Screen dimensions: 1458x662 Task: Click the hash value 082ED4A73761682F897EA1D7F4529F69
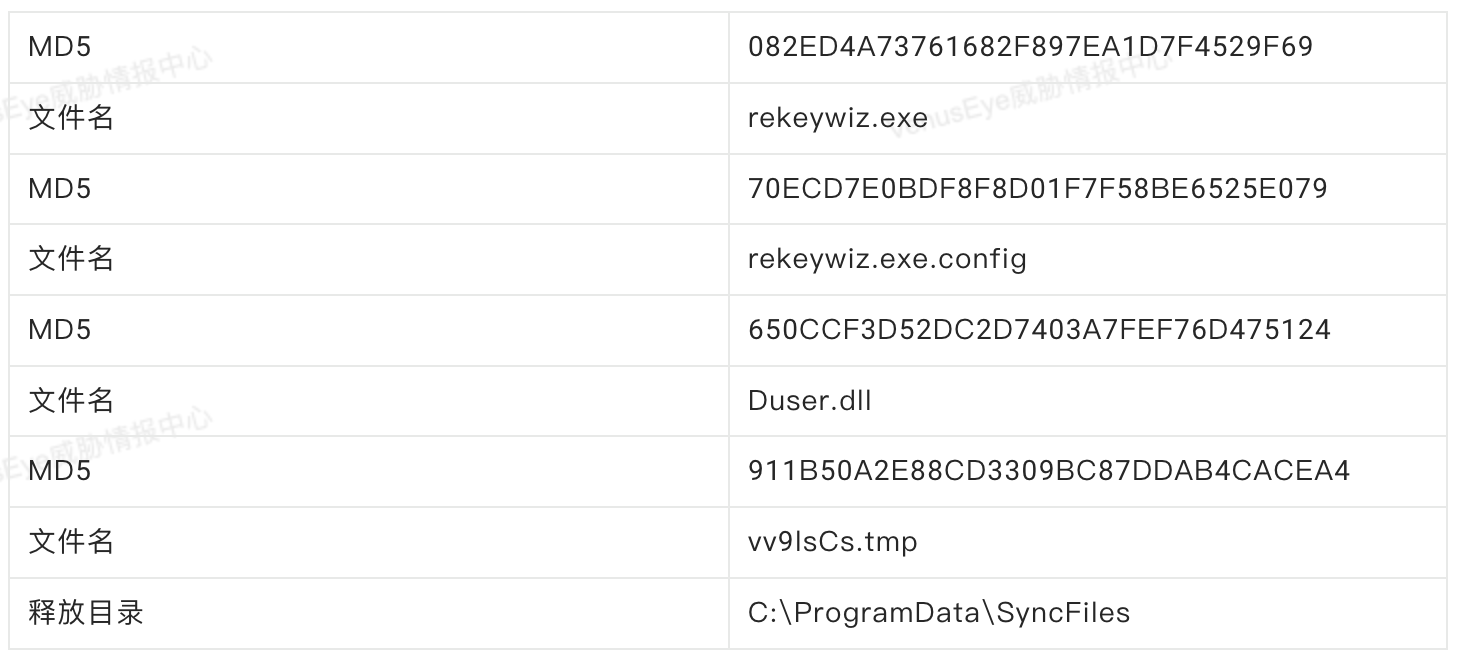pos(1030,47)
